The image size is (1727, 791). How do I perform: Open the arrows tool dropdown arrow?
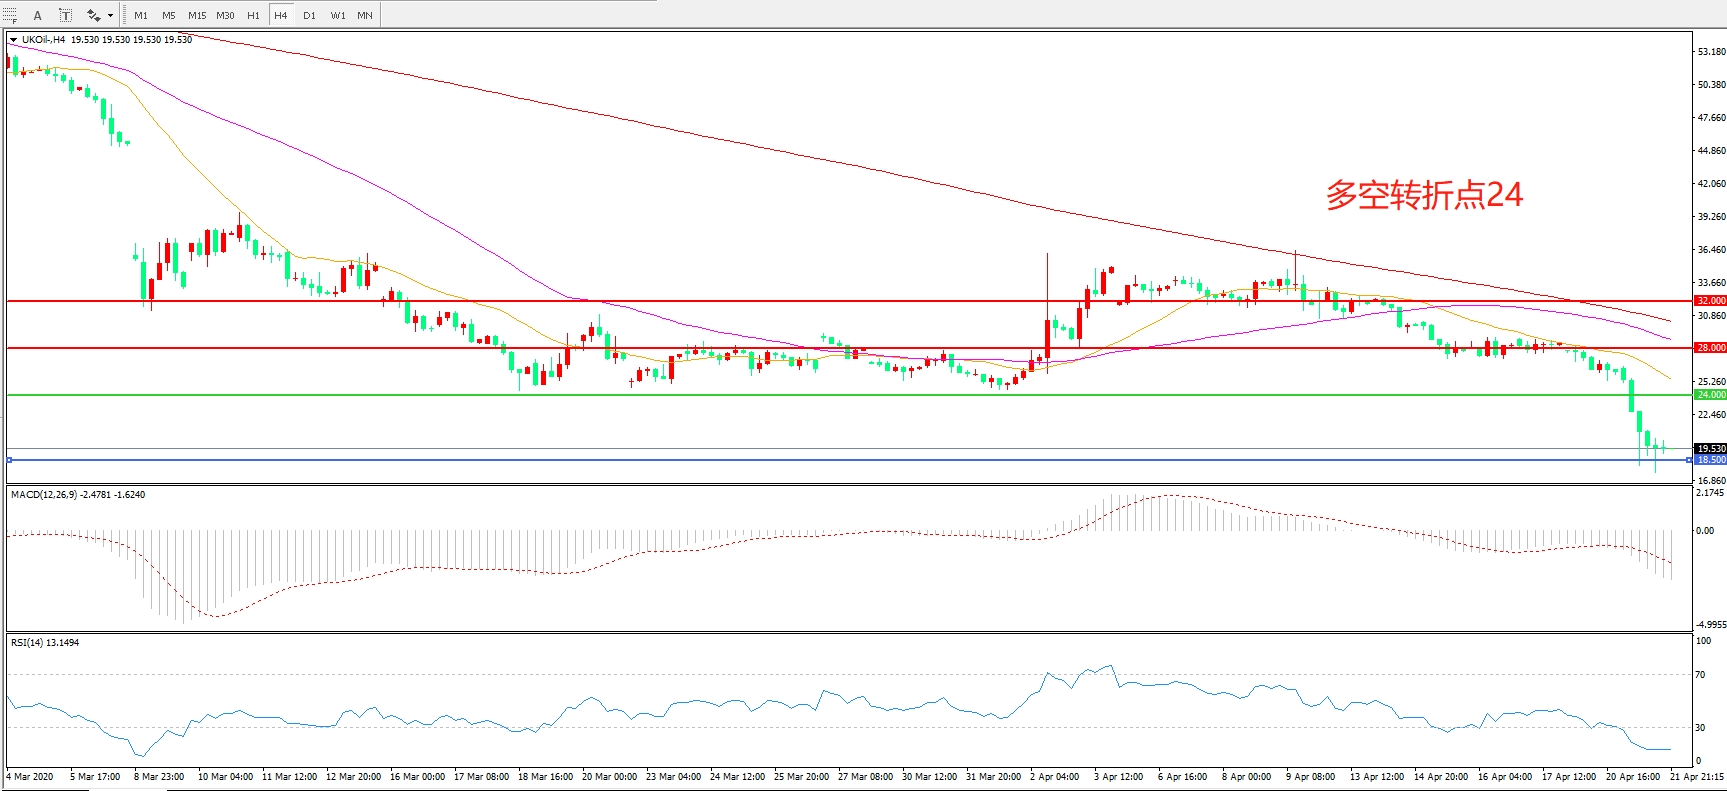pos(110,15)
